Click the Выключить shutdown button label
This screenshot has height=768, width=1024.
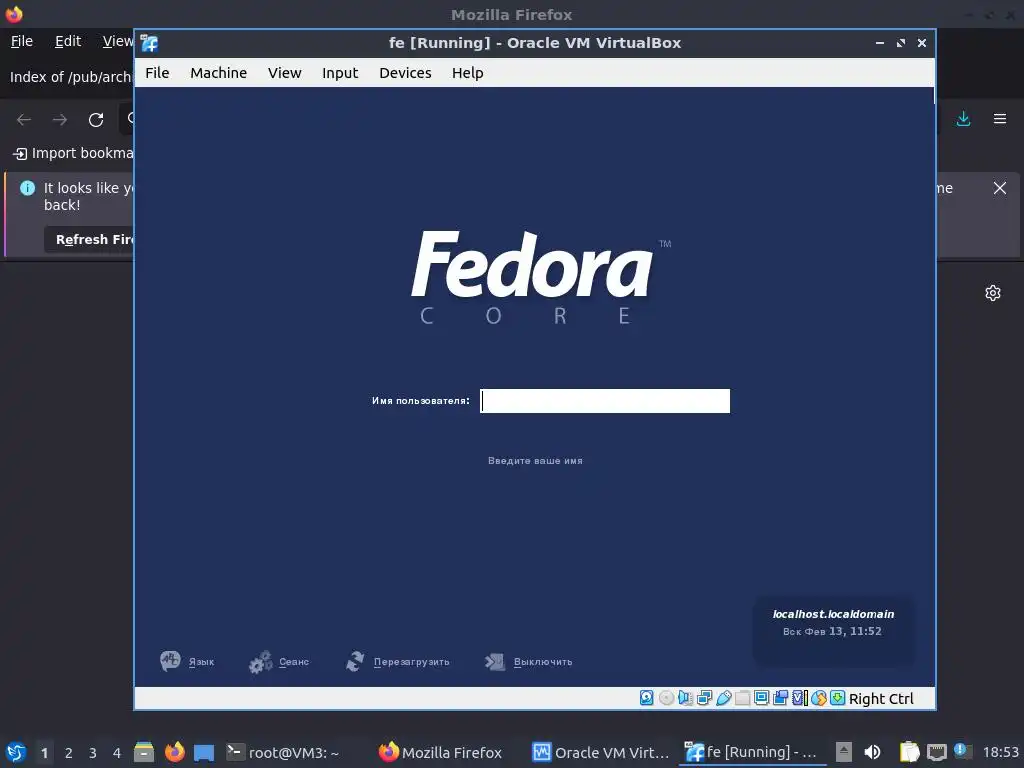click(x=543, y=662)
